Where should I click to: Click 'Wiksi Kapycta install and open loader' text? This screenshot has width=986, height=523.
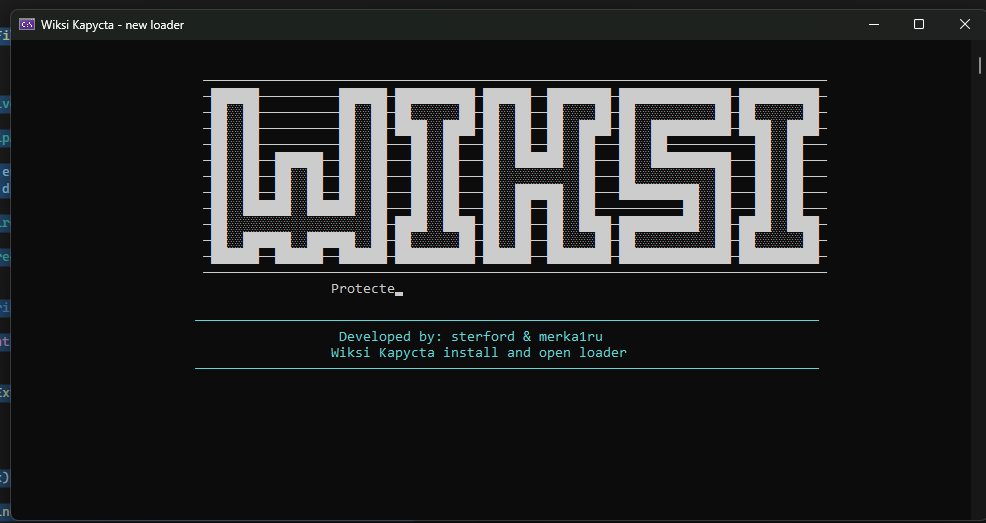pyautogui.click(x=479, y=353)
